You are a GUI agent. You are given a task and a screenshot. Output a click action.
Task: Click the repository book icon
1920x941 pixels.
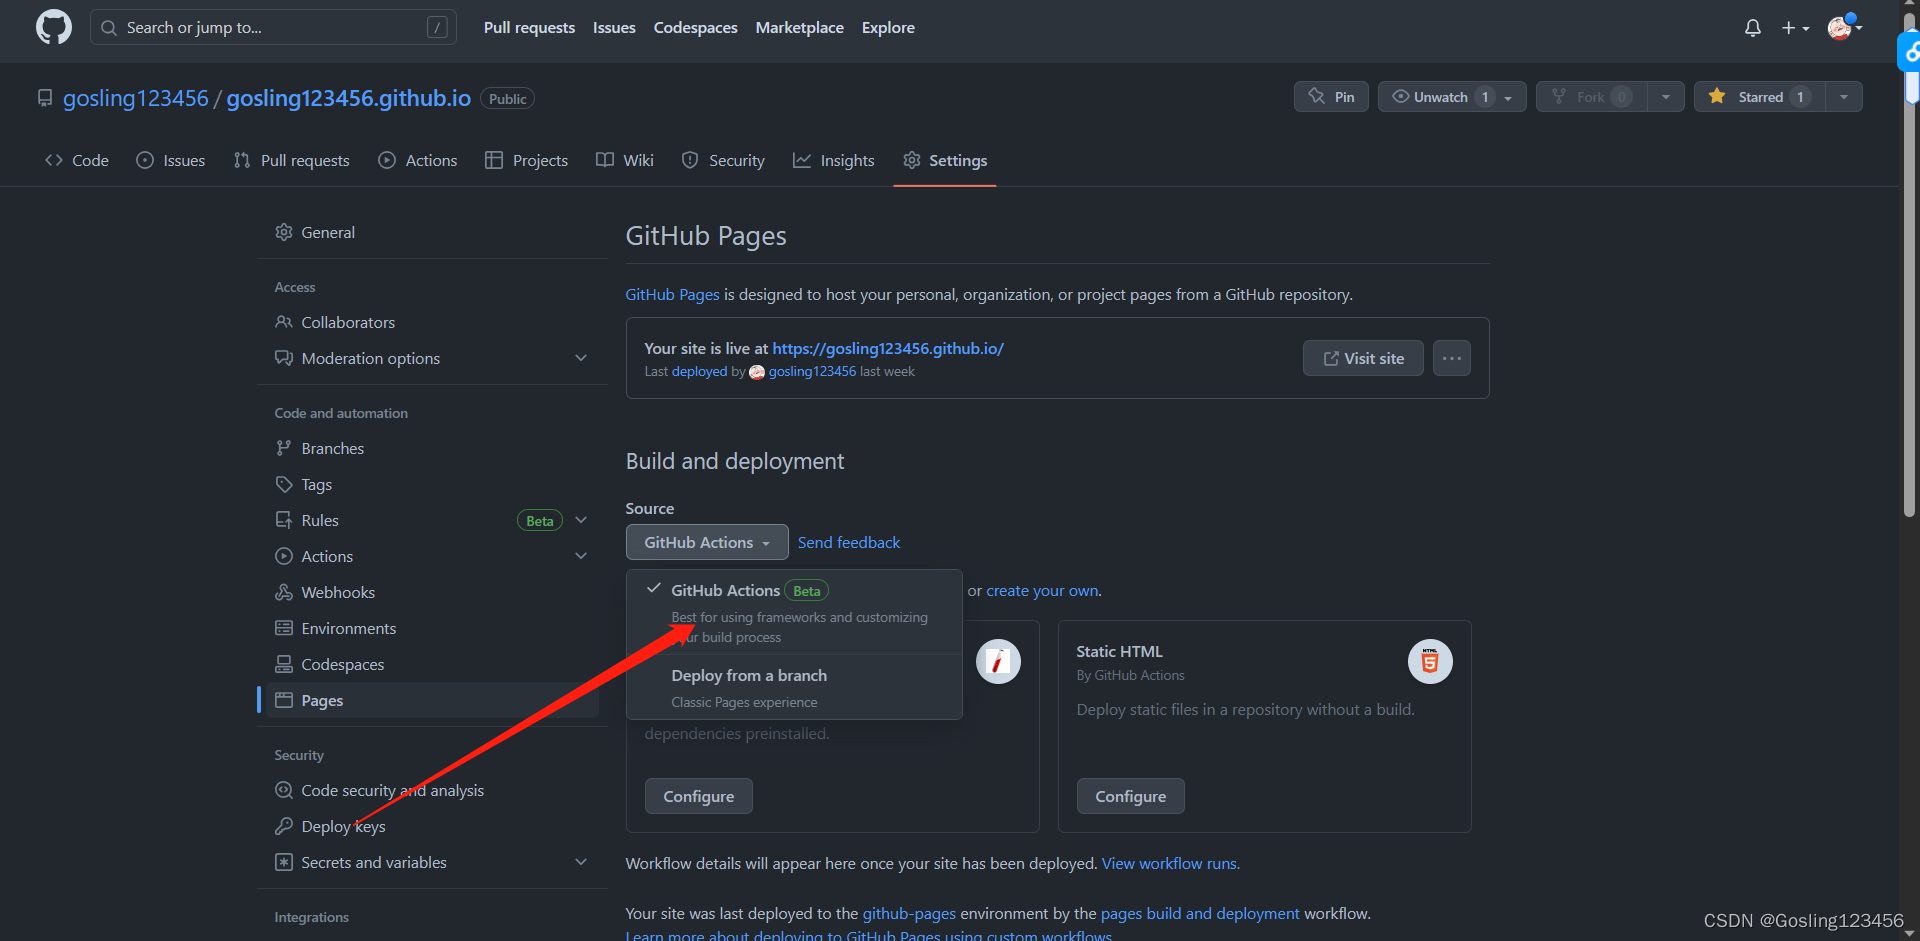tap(44, 98)
